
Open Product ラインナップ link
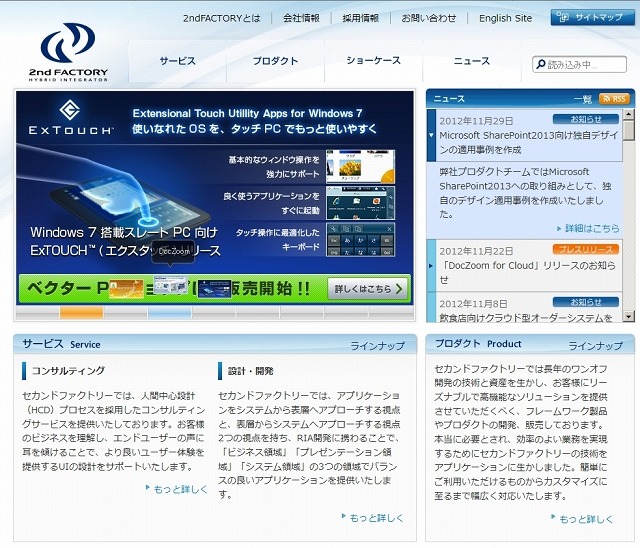click(x=596, y=346)
